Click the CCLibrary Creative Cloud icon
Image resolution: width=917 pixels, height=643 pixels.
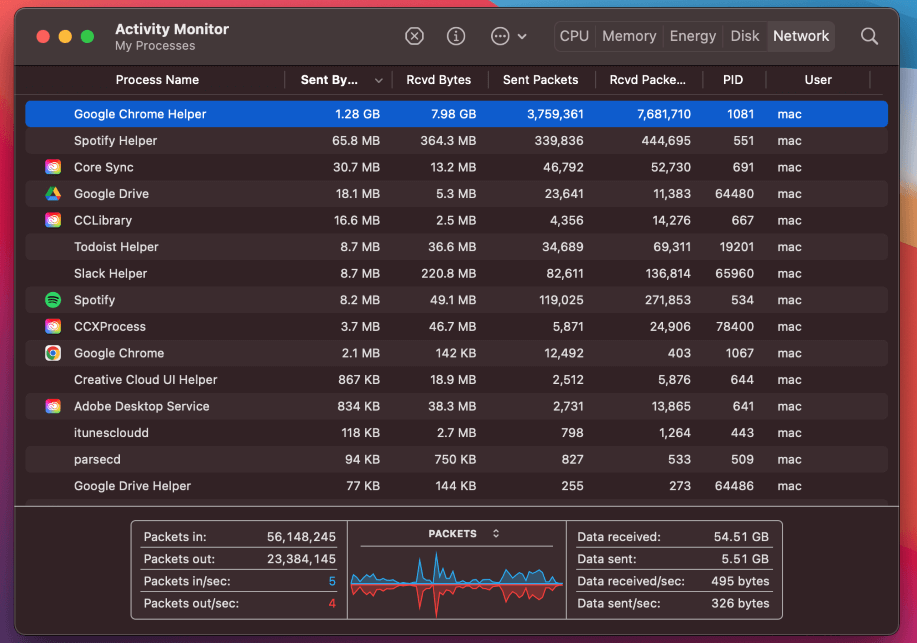[53, 220]
